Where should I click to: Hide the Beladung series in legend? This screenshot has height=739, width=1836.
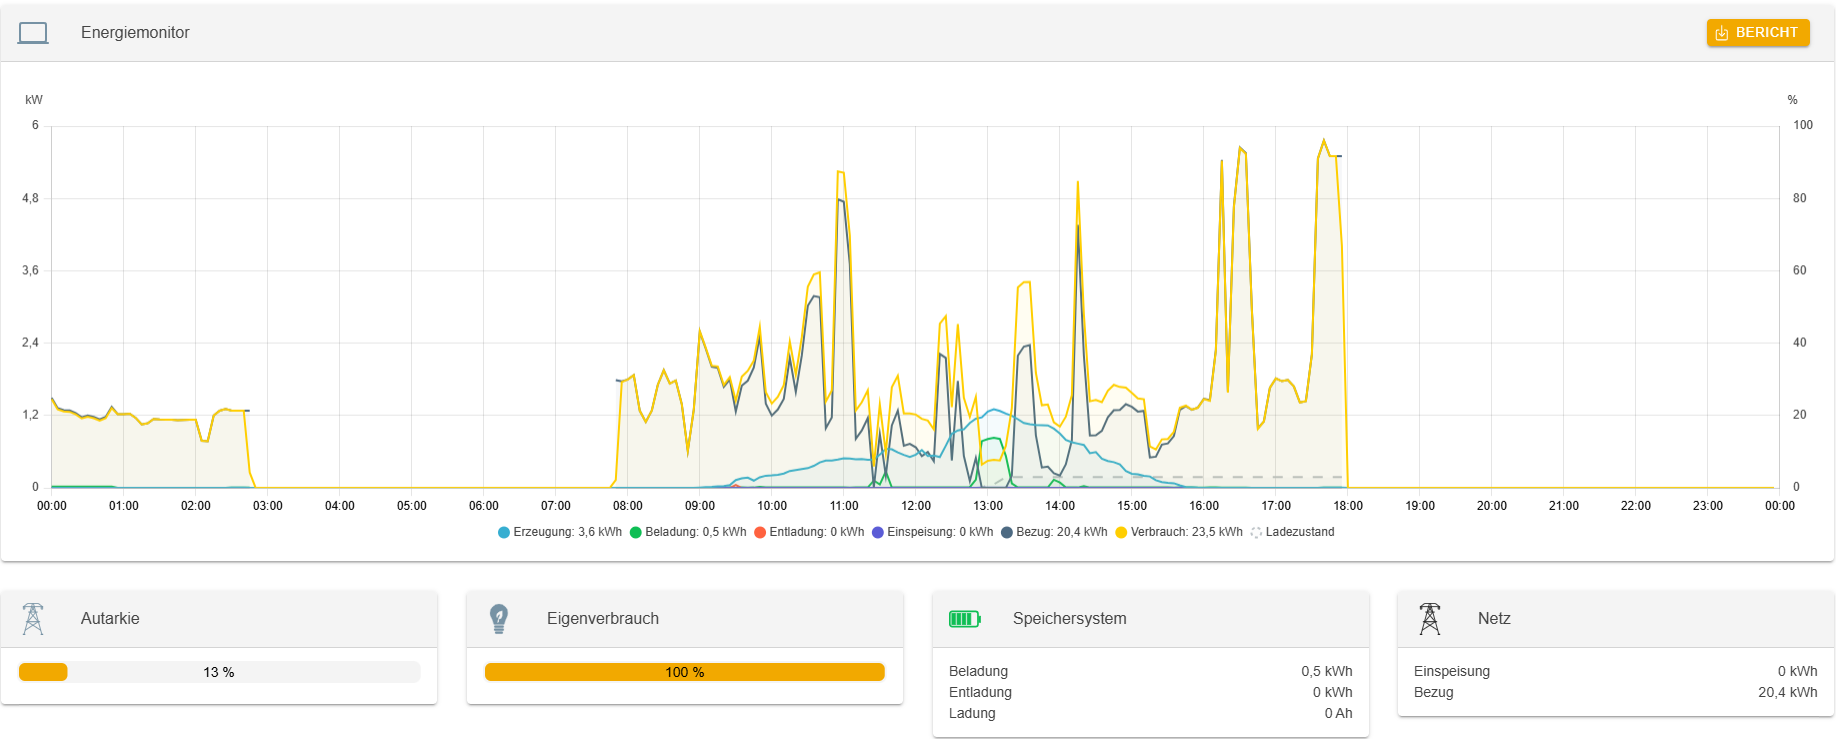688,532
